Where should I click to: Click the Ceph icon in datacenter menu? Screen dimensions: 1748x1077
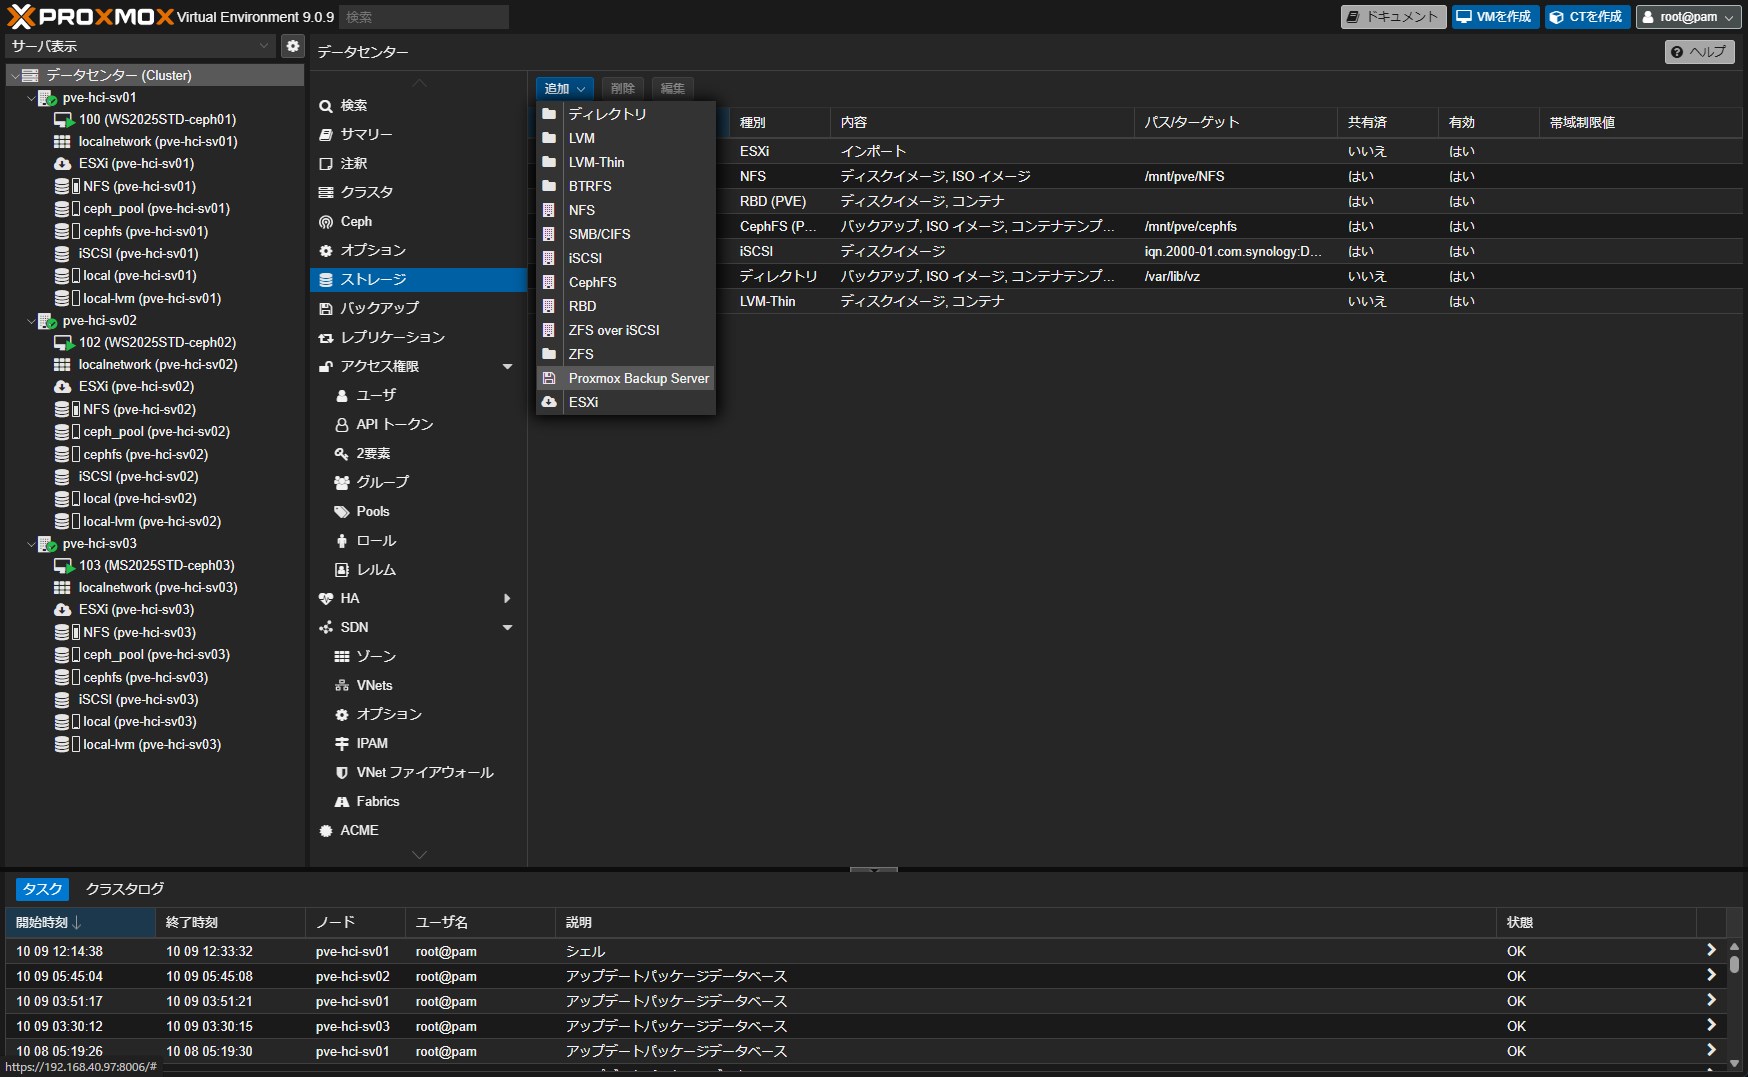click(x=326, y=222)
